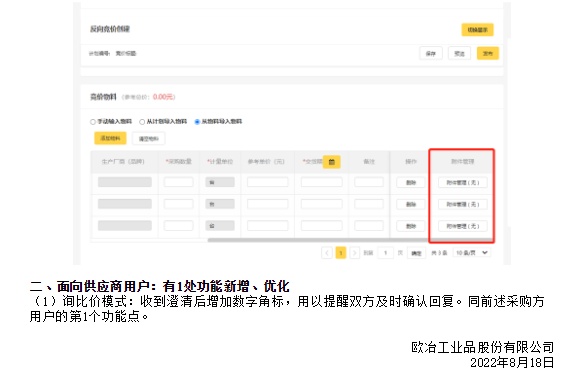Click the 计量单位 column header
Screen dimensions: 584x371
(220, 162)
